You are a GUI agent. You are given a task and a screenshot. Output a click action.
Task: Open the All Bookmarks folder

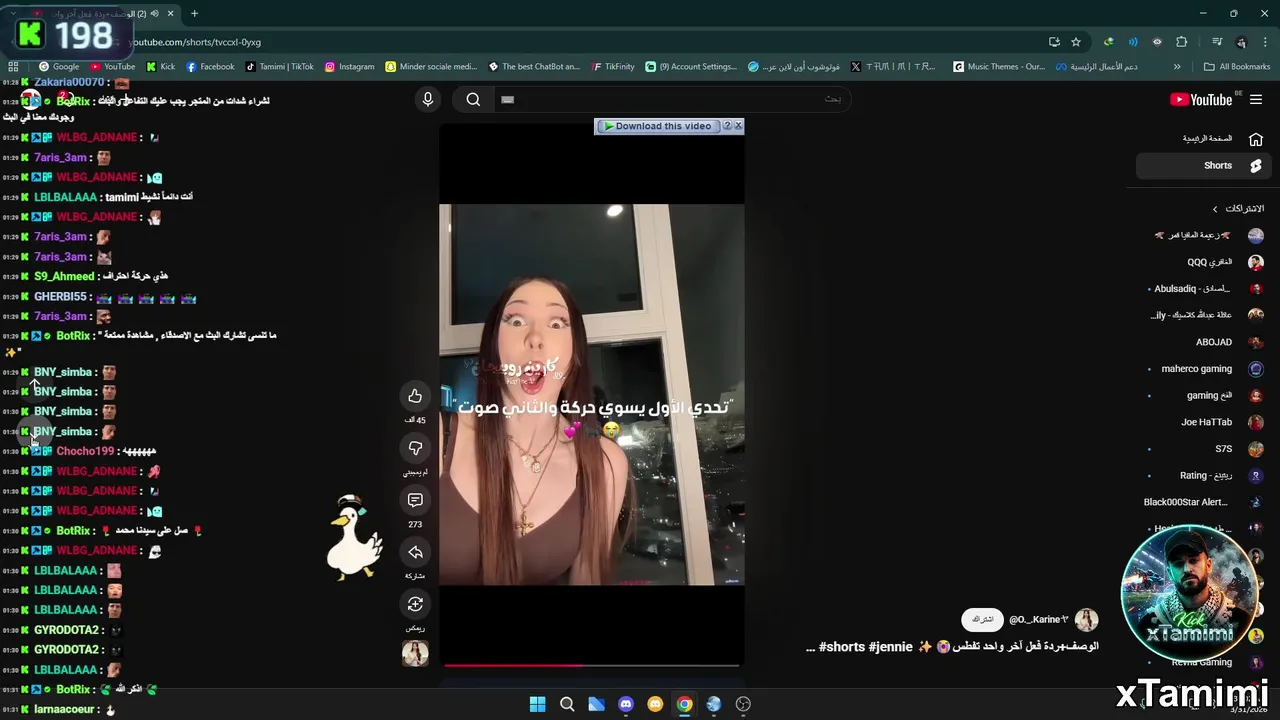coord(1237,67)
